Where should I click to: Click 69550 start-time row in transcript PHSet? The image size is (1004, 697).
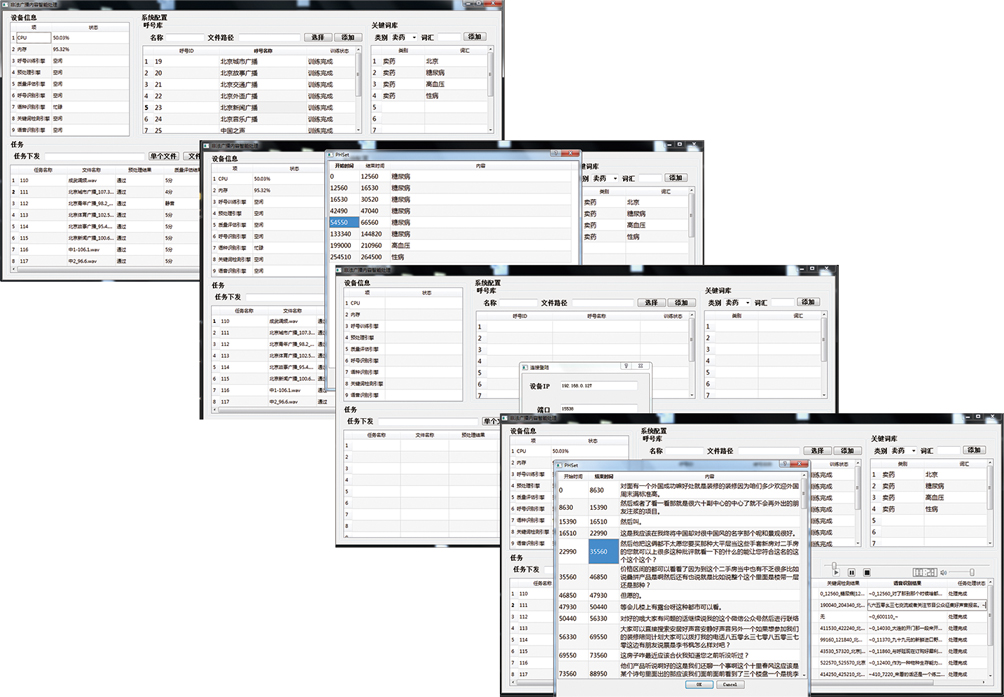[x=679, y=655]
